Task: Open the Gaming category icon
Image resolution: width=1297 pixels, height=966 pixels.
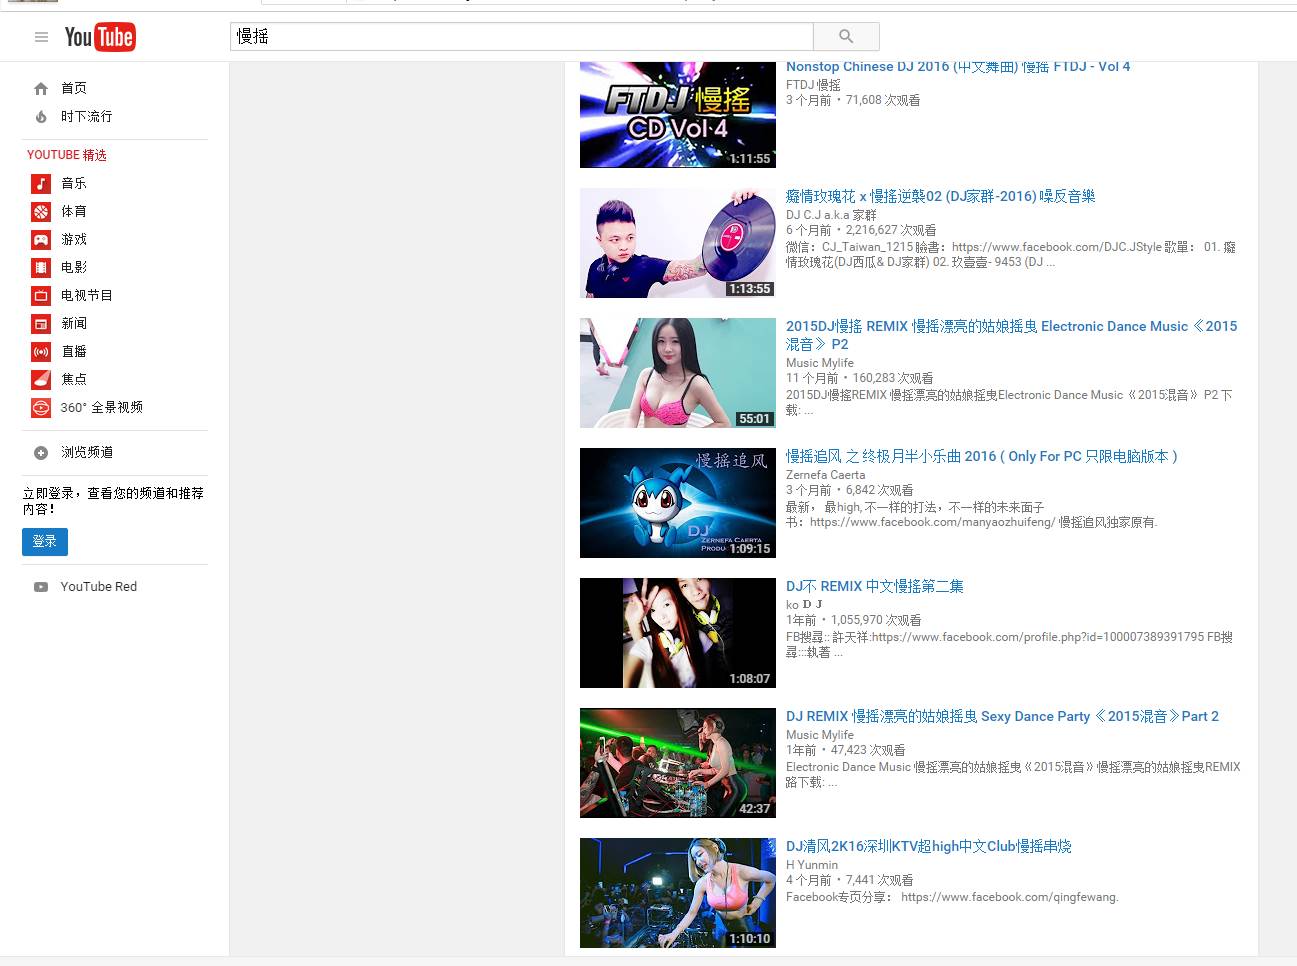Action: pyautogui.click(x=41, y=239)
